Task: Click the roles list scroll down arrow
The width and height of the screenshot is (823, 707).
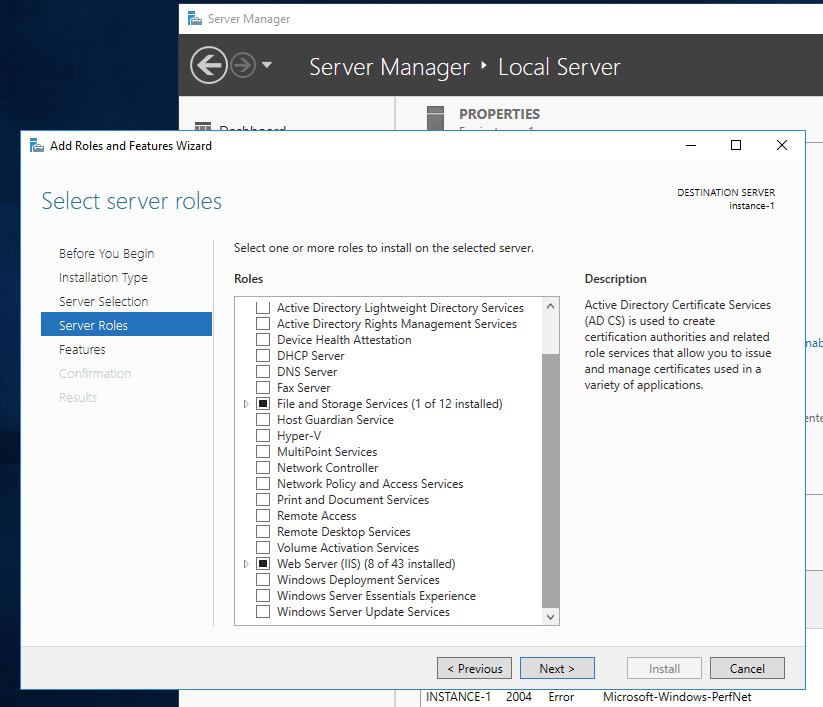Action: click(x=551, y=617)
